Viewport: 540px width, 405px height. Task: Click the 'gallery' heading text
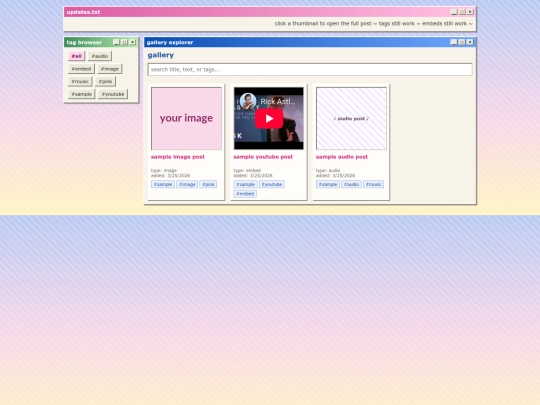click(160, 55)
